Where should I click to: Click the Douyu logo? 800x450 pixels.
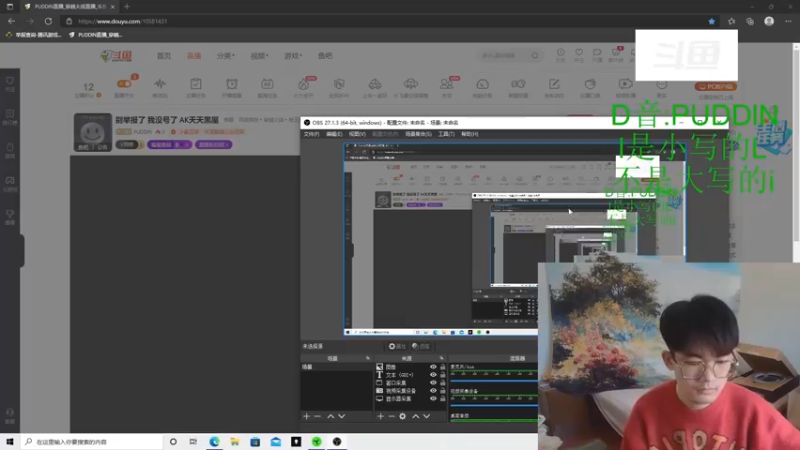(116, 56)
